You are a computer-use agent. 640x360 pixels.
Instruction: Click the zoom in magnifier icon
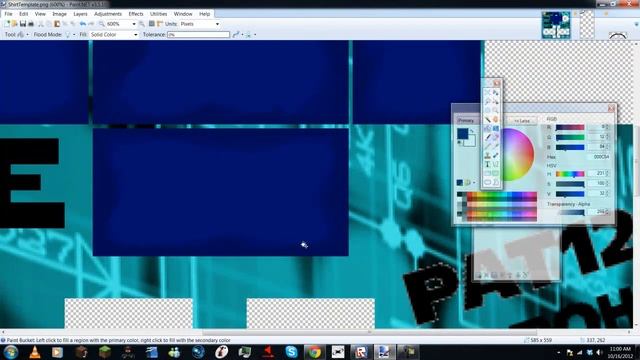pos(142,24)
